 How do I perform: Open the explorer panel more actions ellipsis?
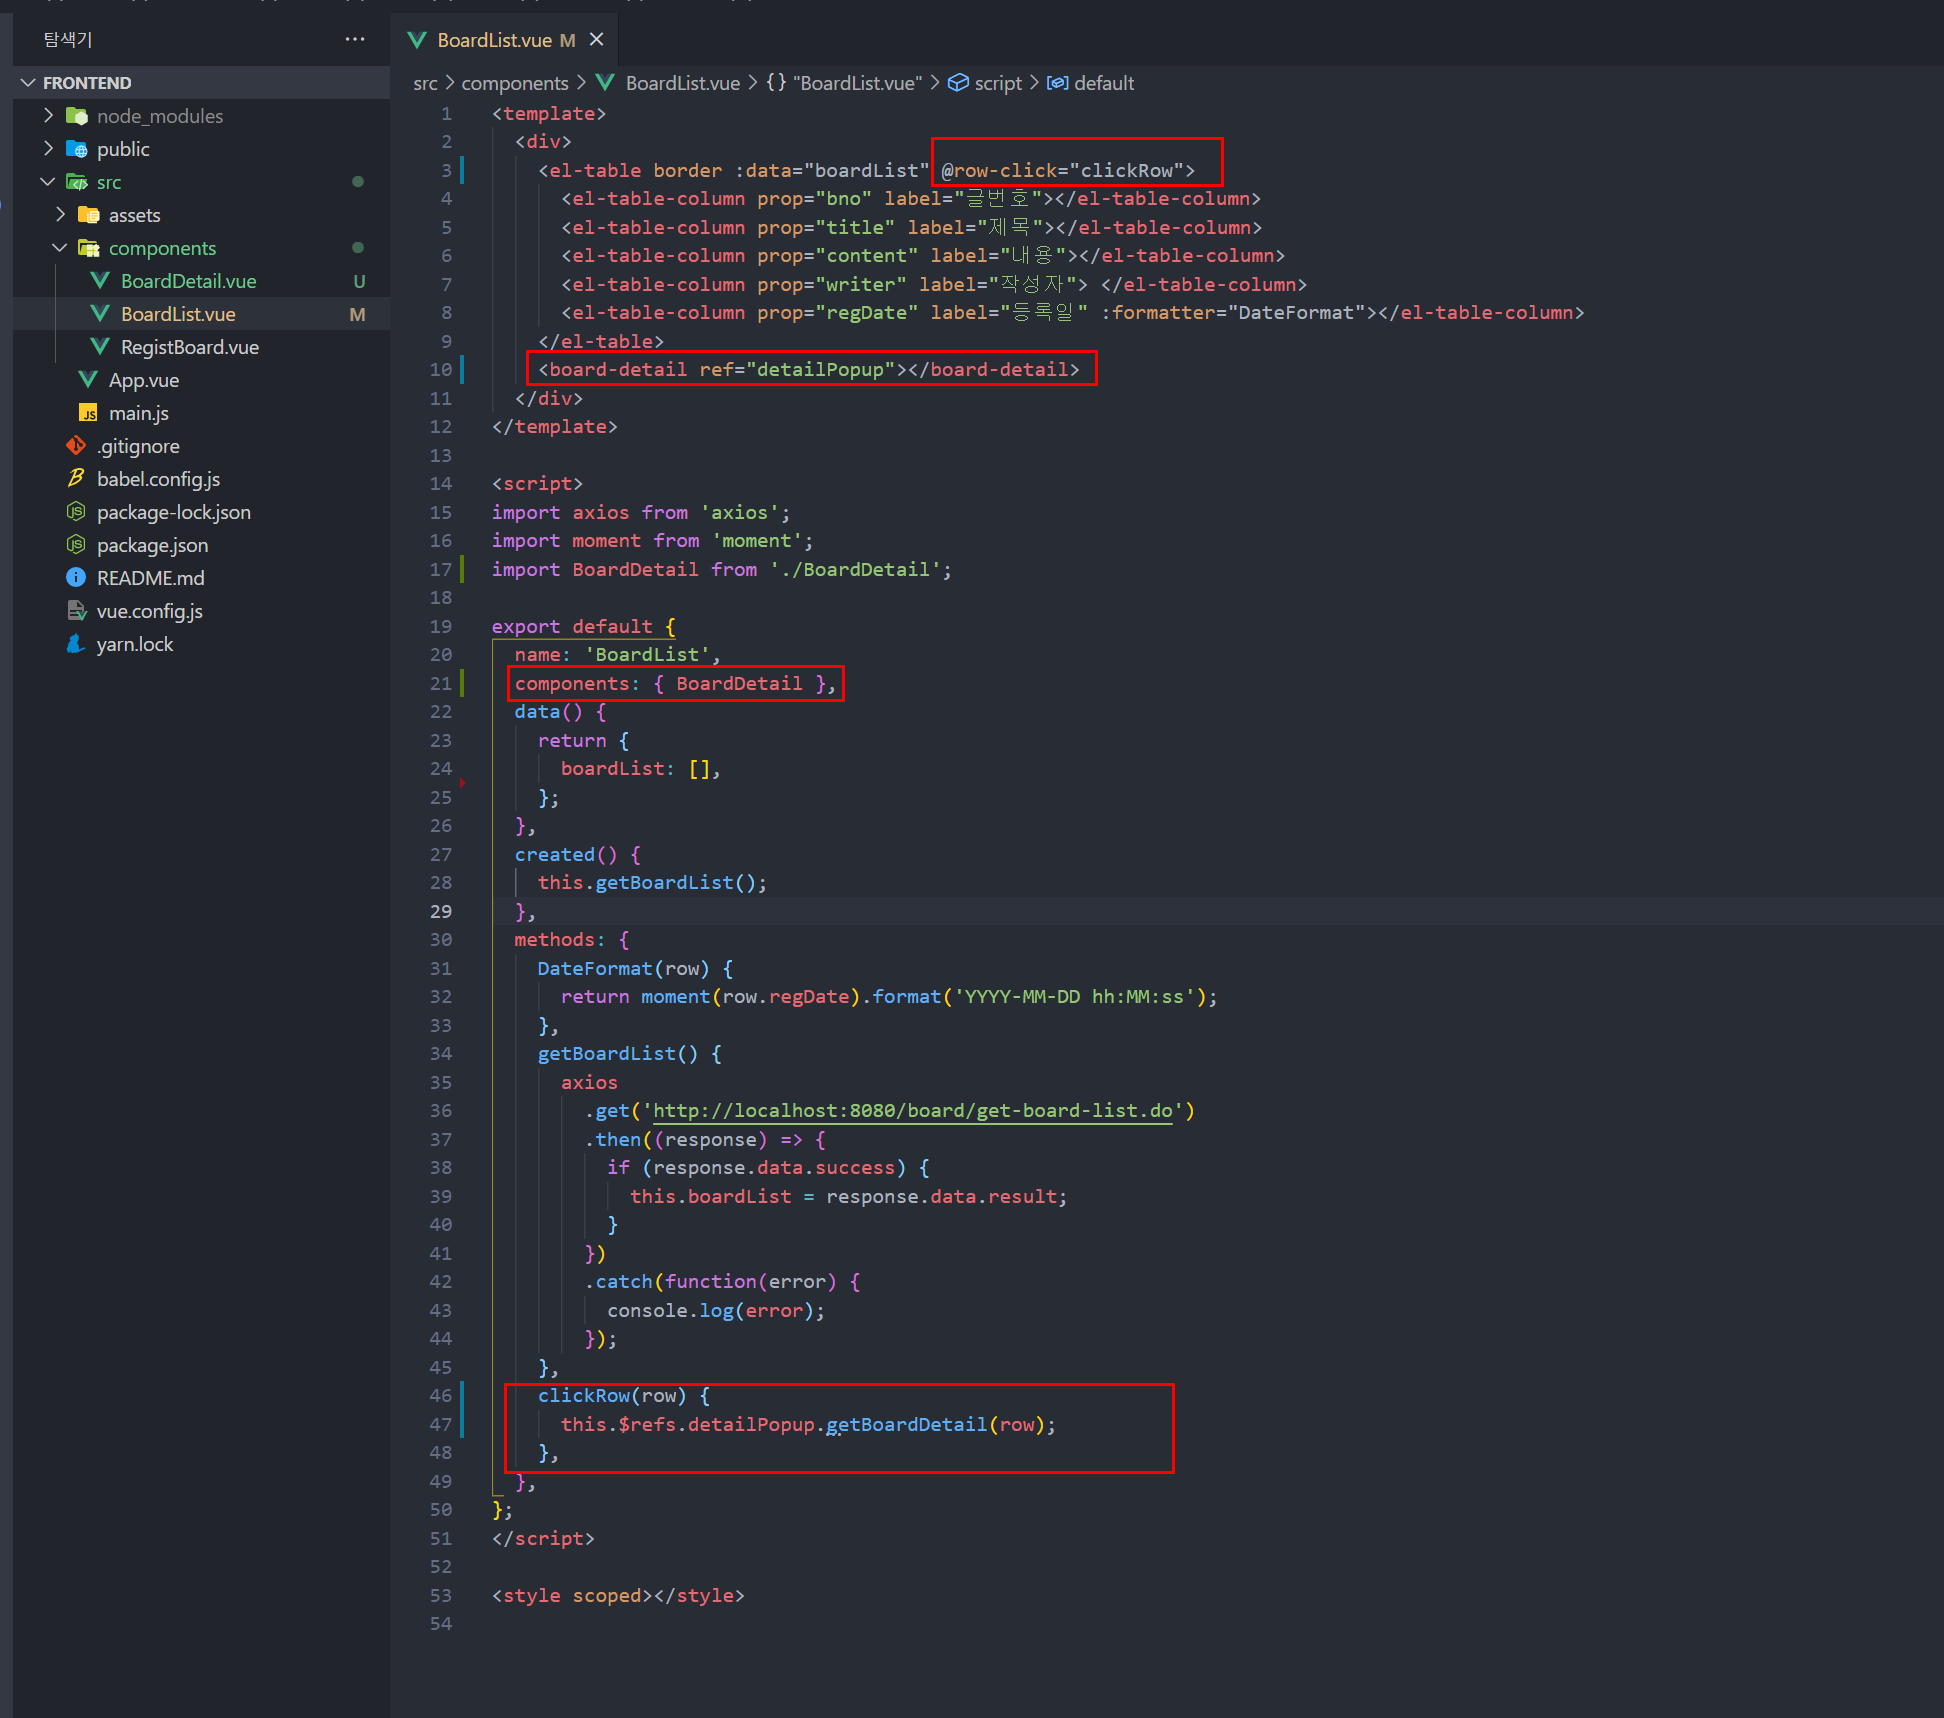(x=354, y=39)
